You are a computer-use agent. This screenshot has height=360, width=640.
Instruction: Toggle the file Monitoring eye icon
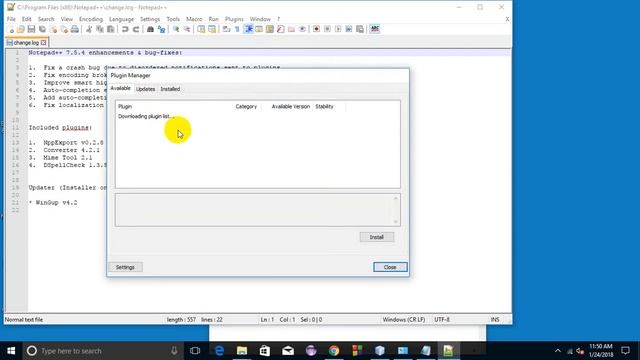click(302, 29)
